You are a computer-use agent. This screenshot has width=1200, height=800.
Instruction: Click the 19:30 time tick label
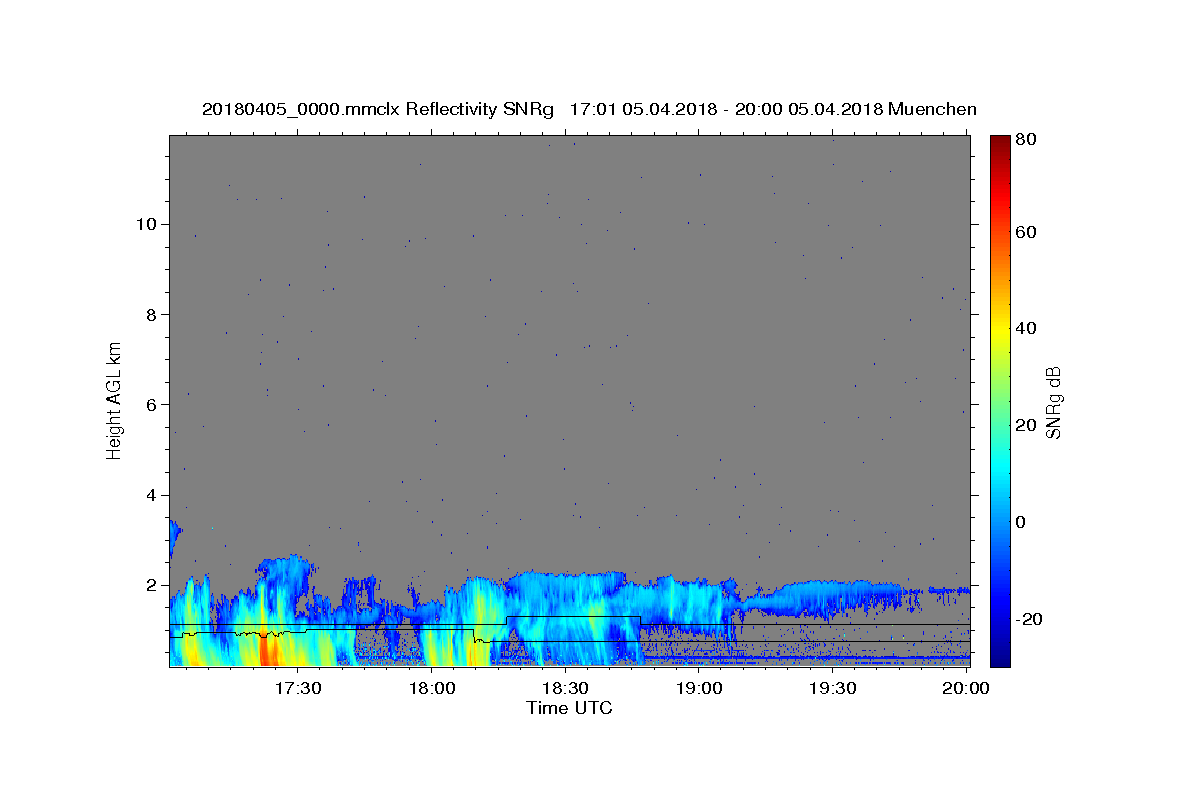[x=832, y=689]
